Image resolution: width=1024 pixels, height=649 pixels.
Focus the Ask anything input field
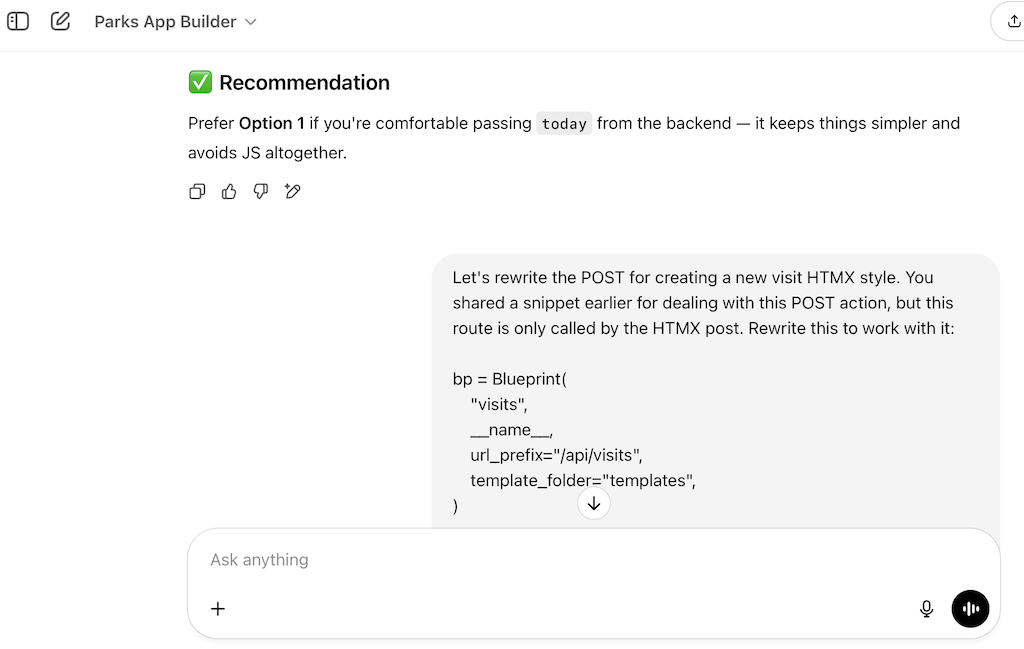[593, 560]
